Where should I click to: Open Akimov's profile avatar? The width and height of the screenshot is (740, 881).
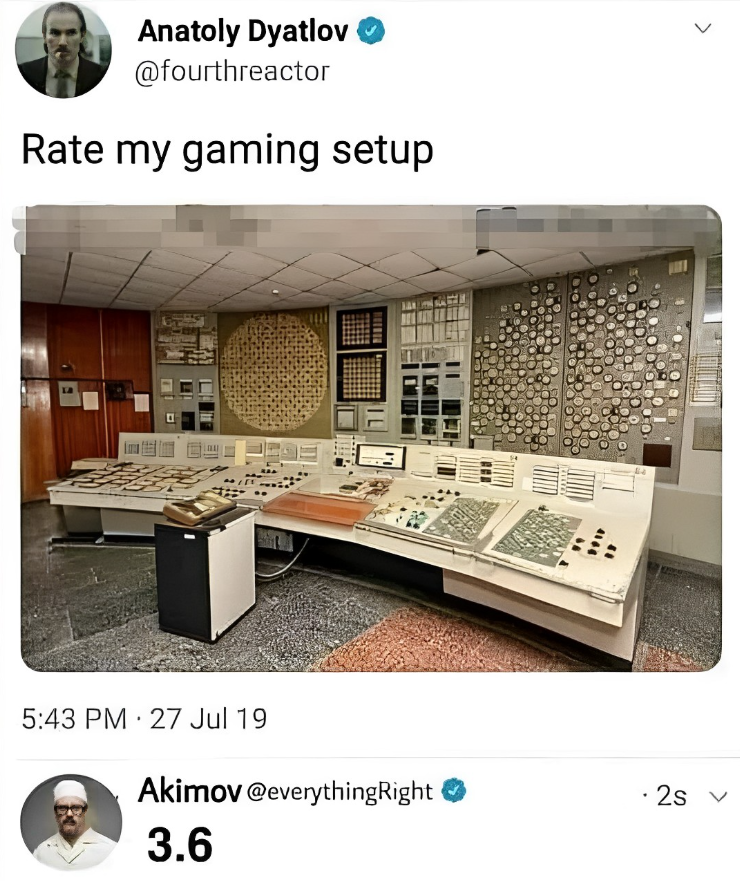click(71, 823)
